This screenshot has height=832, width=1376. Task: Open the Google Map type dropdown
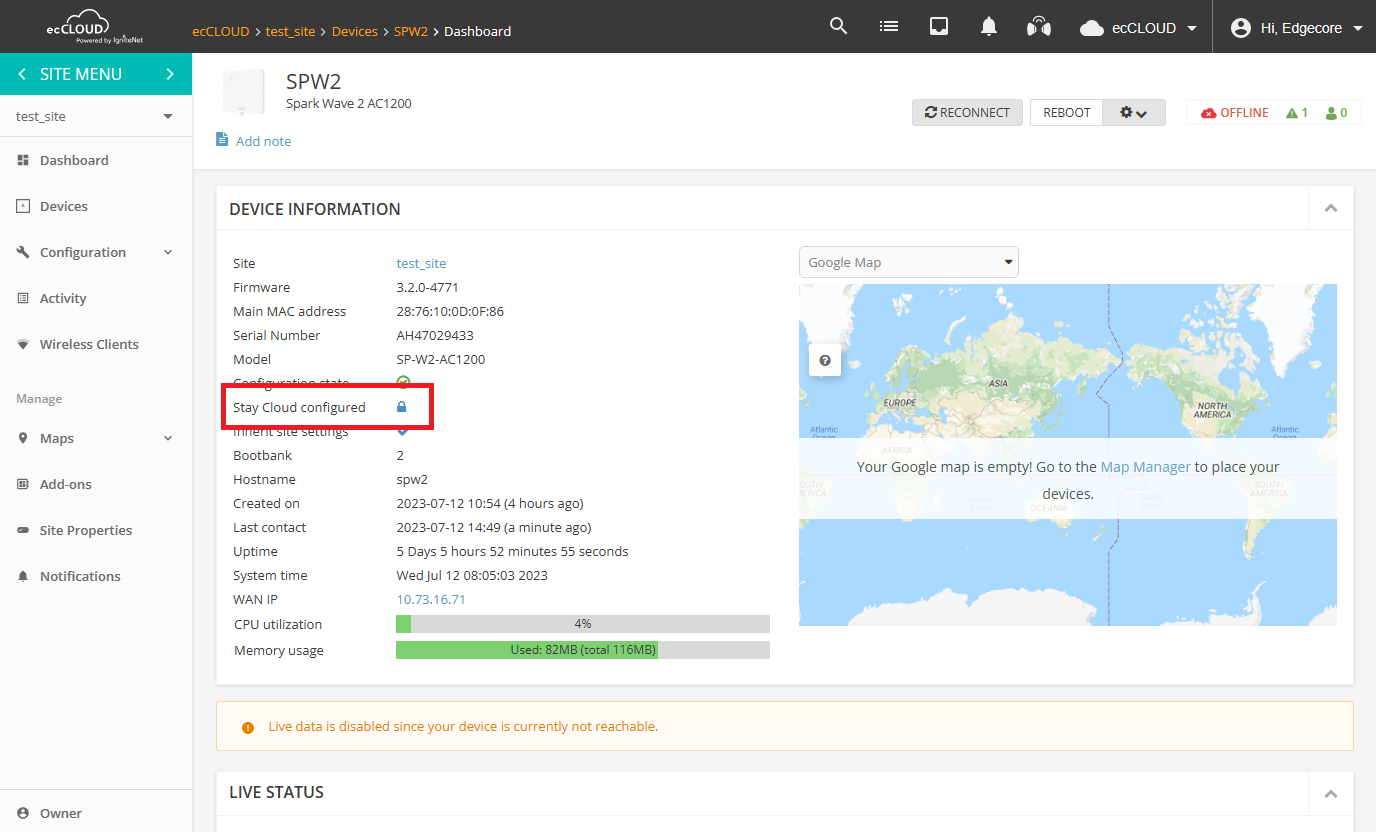tap(909, 262)
